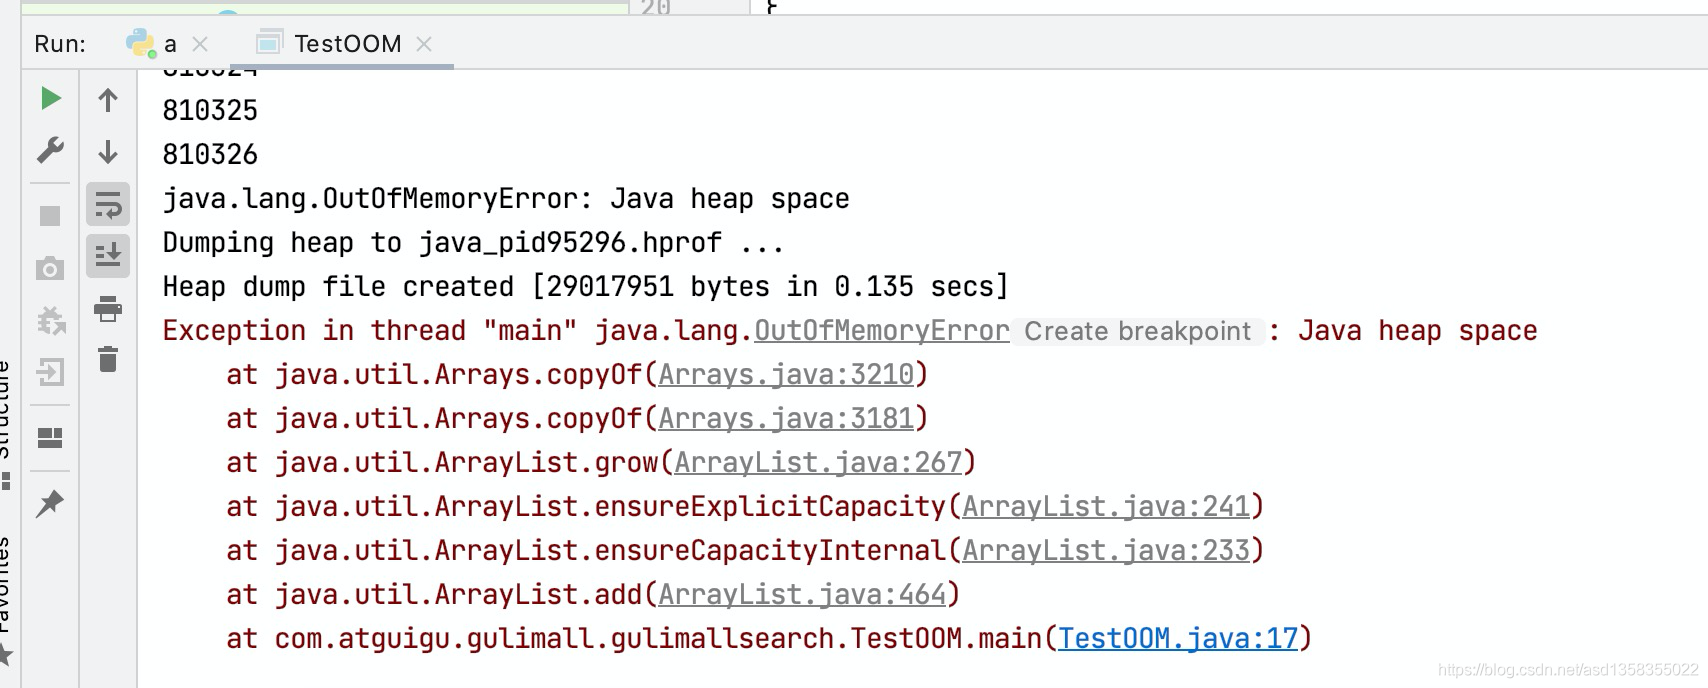The image size is (1708, 688).
Task: Clear all console output with trash
Action: pyautogui.click(x=108, y=358)
